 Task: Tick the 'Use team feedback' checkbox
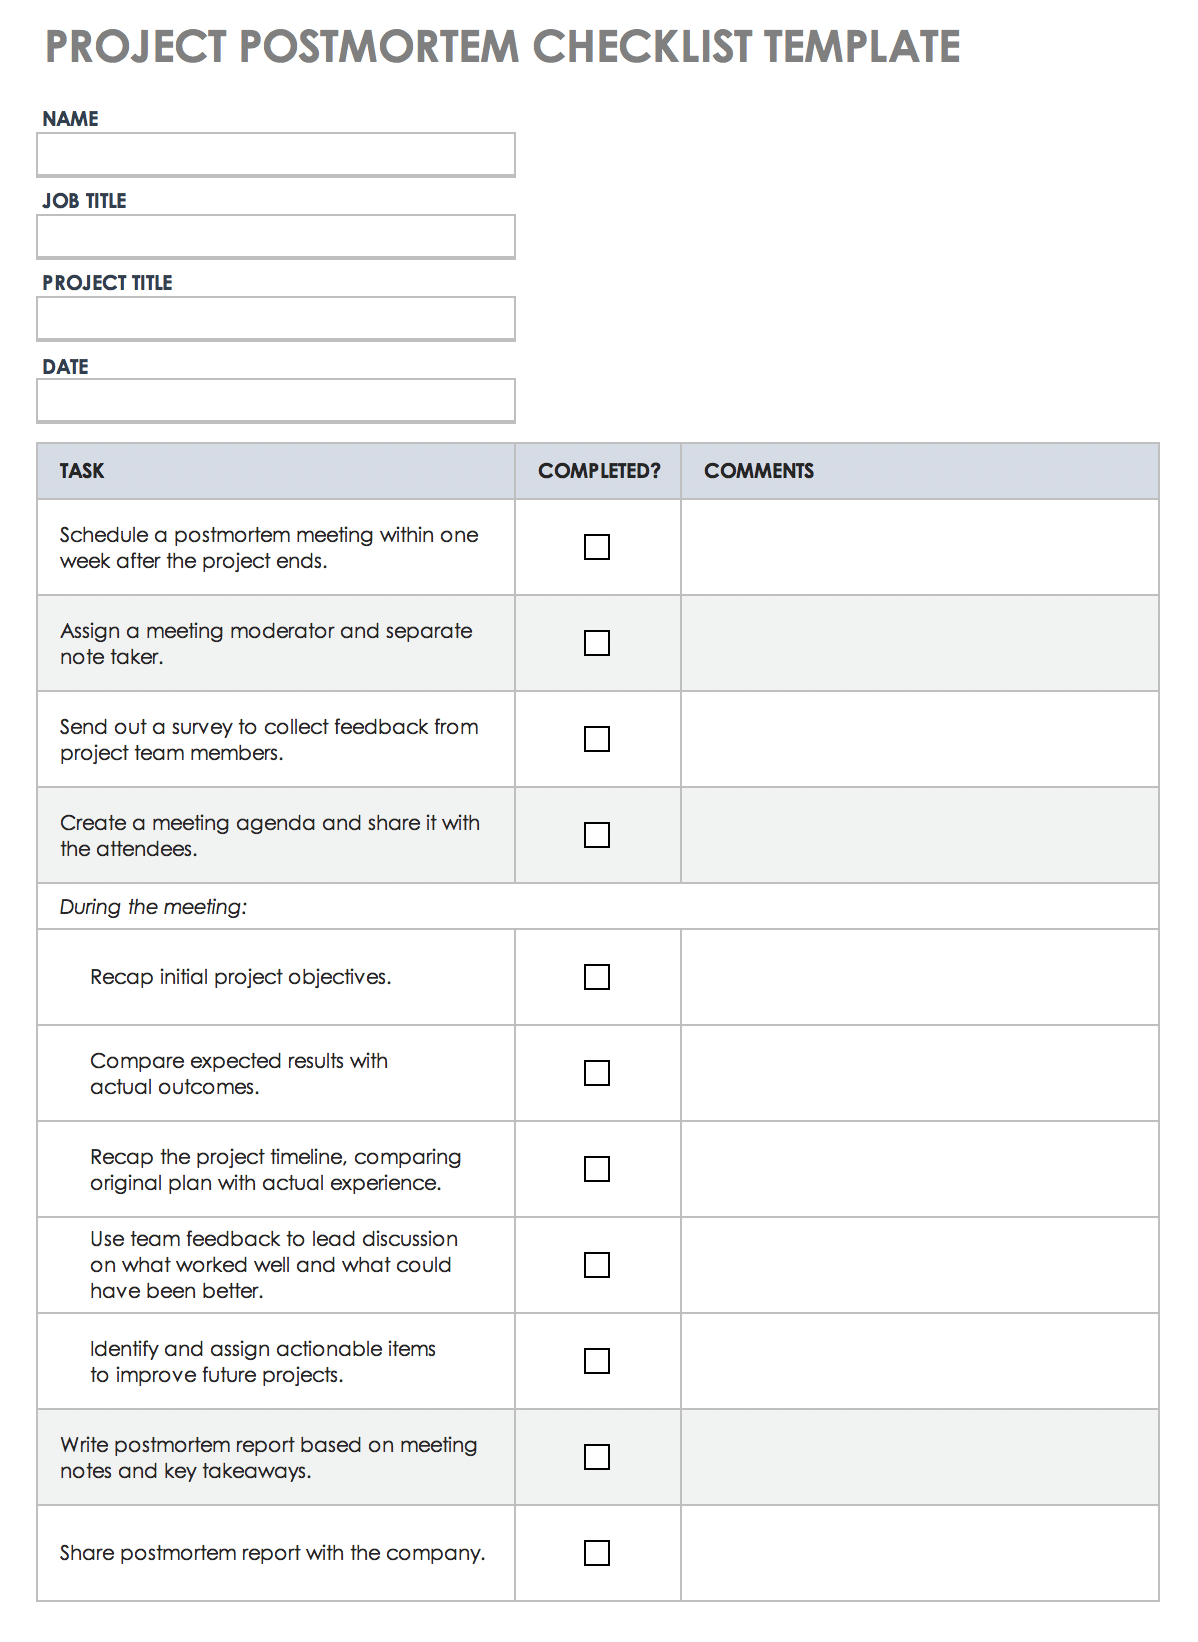pyautogui.click(x=597, y=1265)
